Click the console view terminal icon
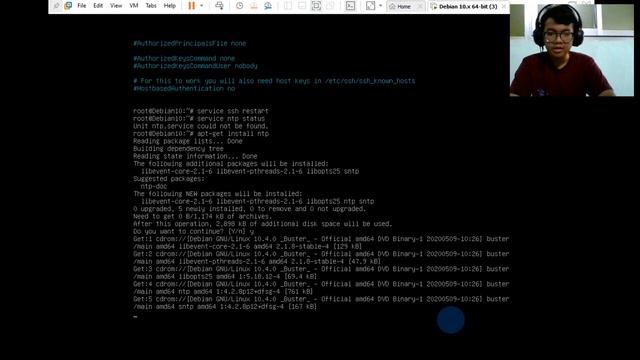Viewport: 640px width, 360px height. click(350, 6)
